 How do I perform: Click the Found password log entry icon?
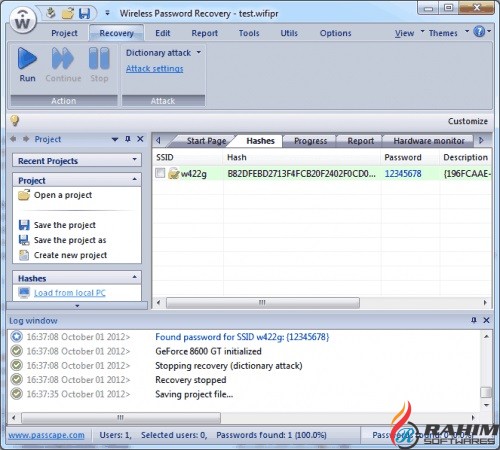[16, 337]
